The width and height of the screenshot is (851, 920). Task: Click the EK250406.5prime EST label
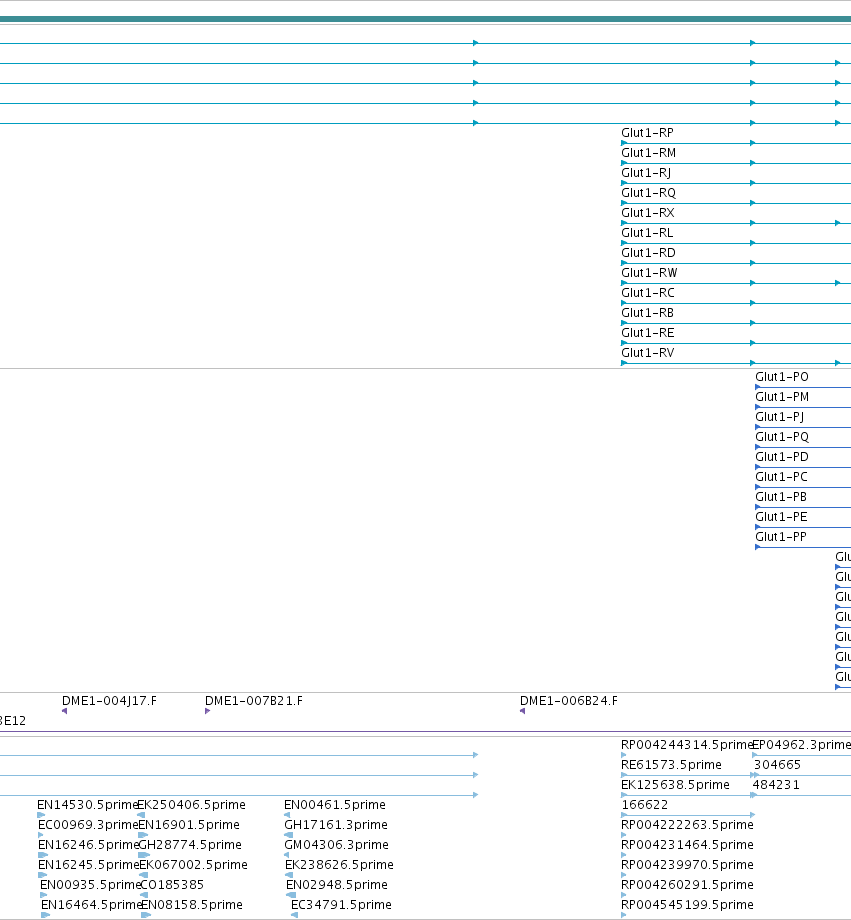coord(191,804)
